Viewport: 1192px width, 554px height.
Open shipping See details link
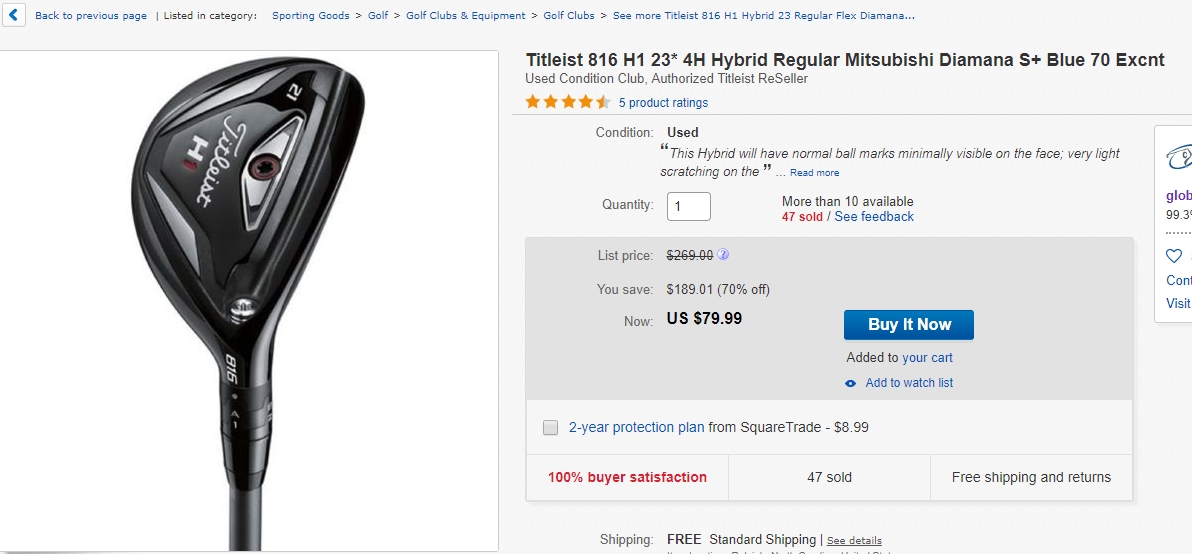854,541
